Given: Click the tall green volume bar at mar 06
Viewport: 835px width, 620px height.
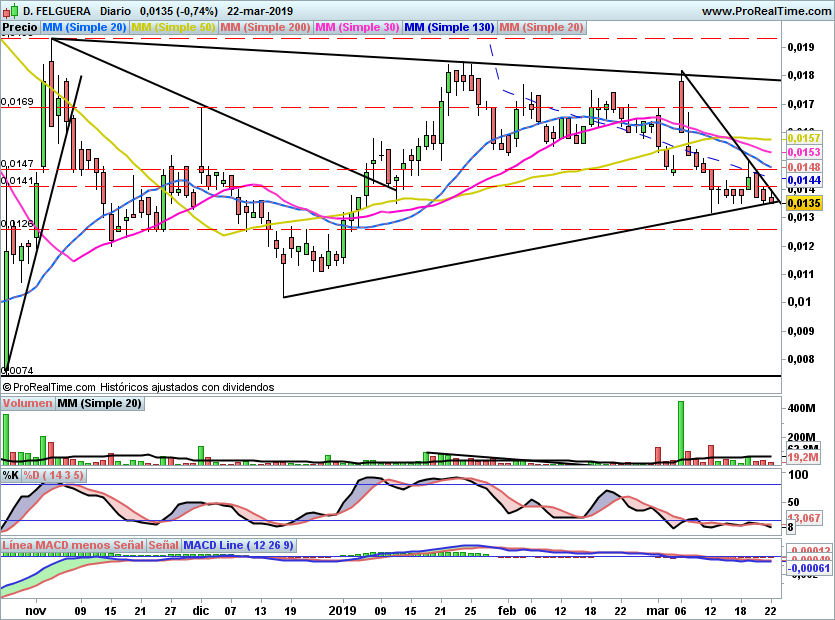Looking at the screenshot, I should coord(680,432).
